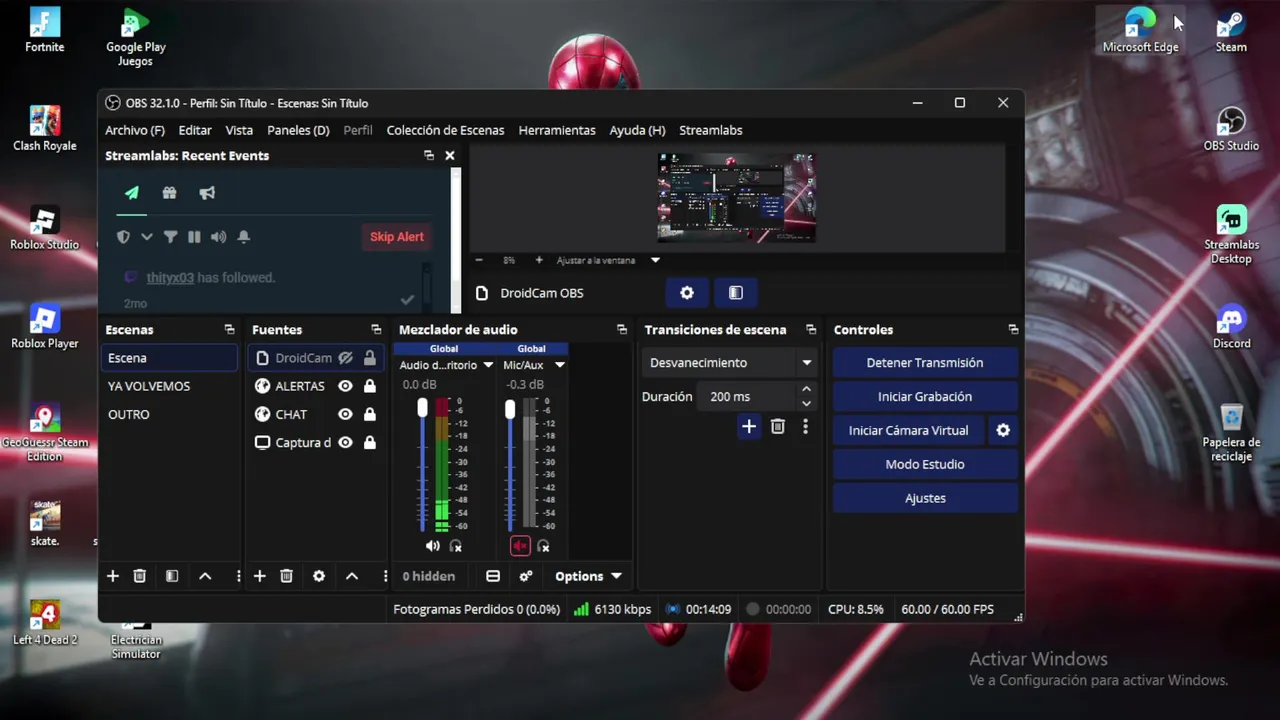Image resolution: width=1280 pixels, height=720 pixels.
Task: Open the Streamlabs gift icon tab
Action: [x=169, y=193]
